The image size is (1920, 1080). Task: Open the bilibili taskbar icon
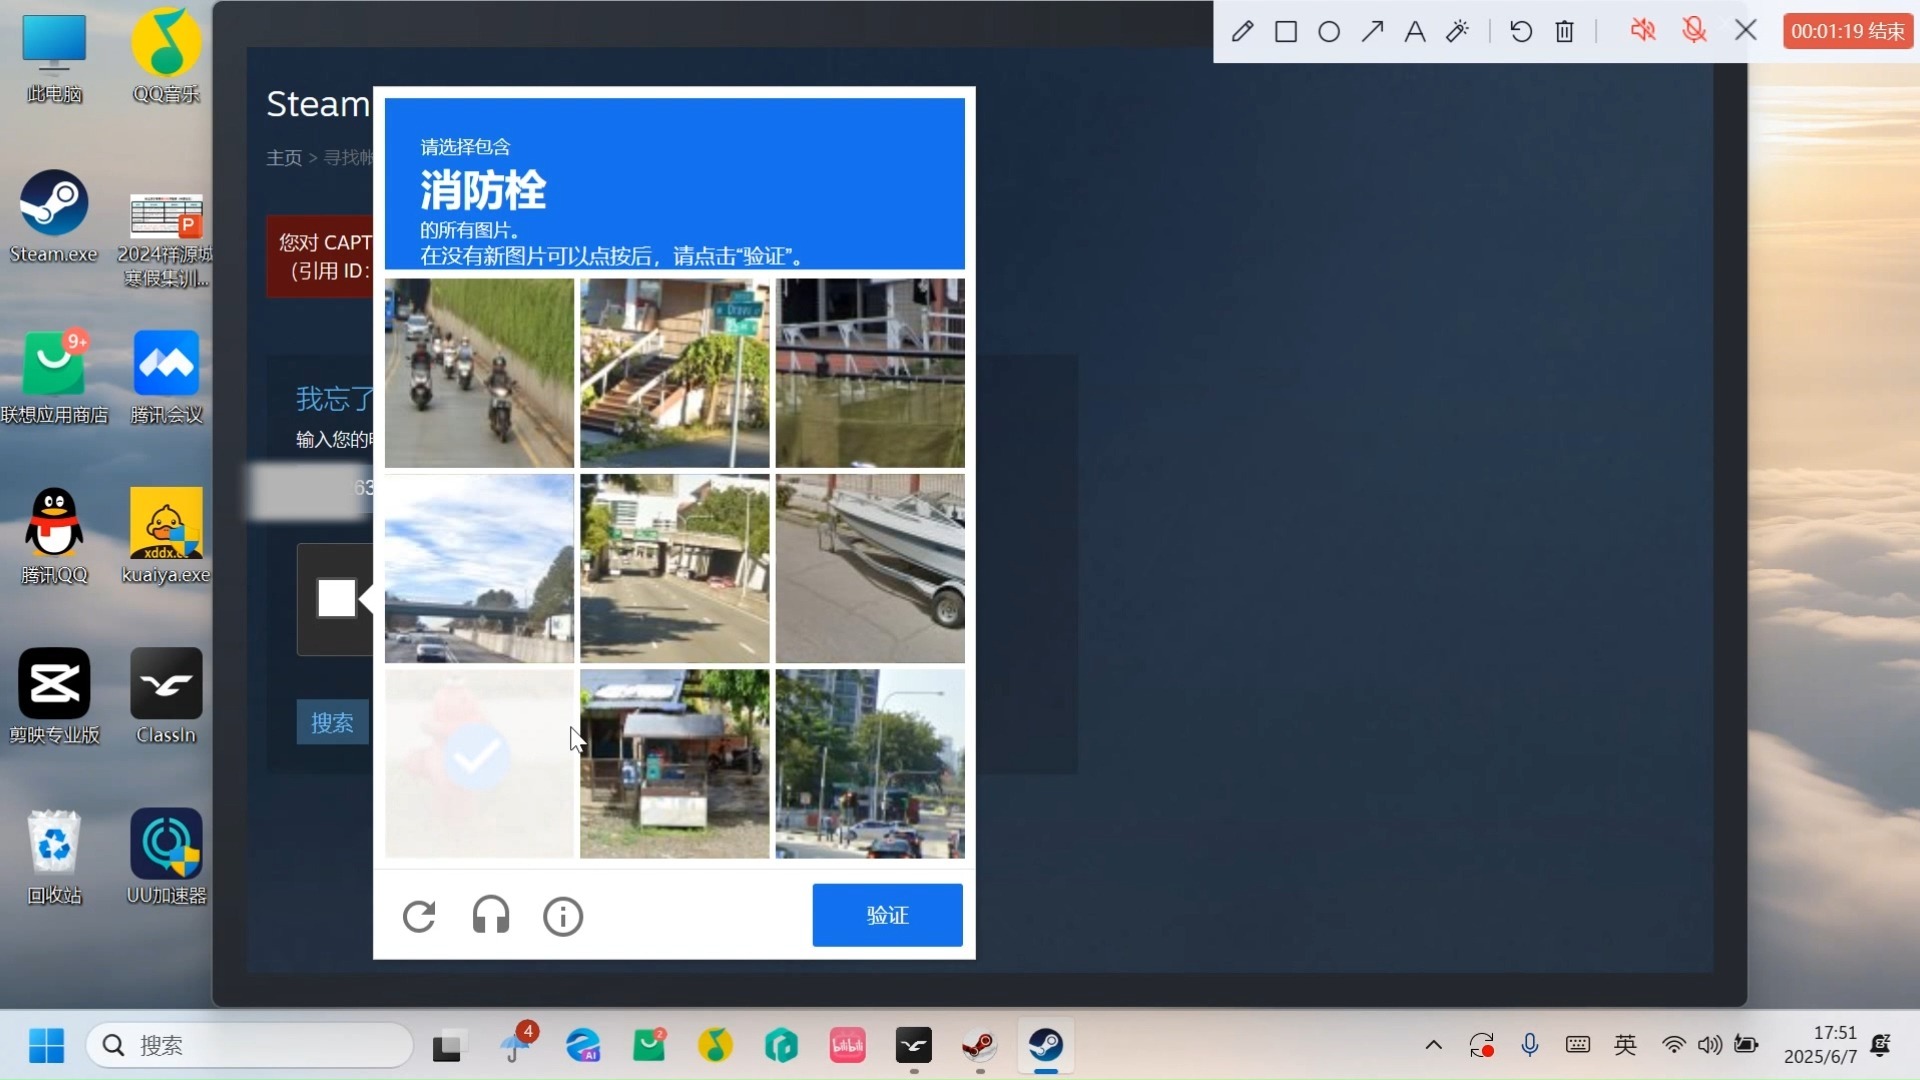pos(848,1046)
